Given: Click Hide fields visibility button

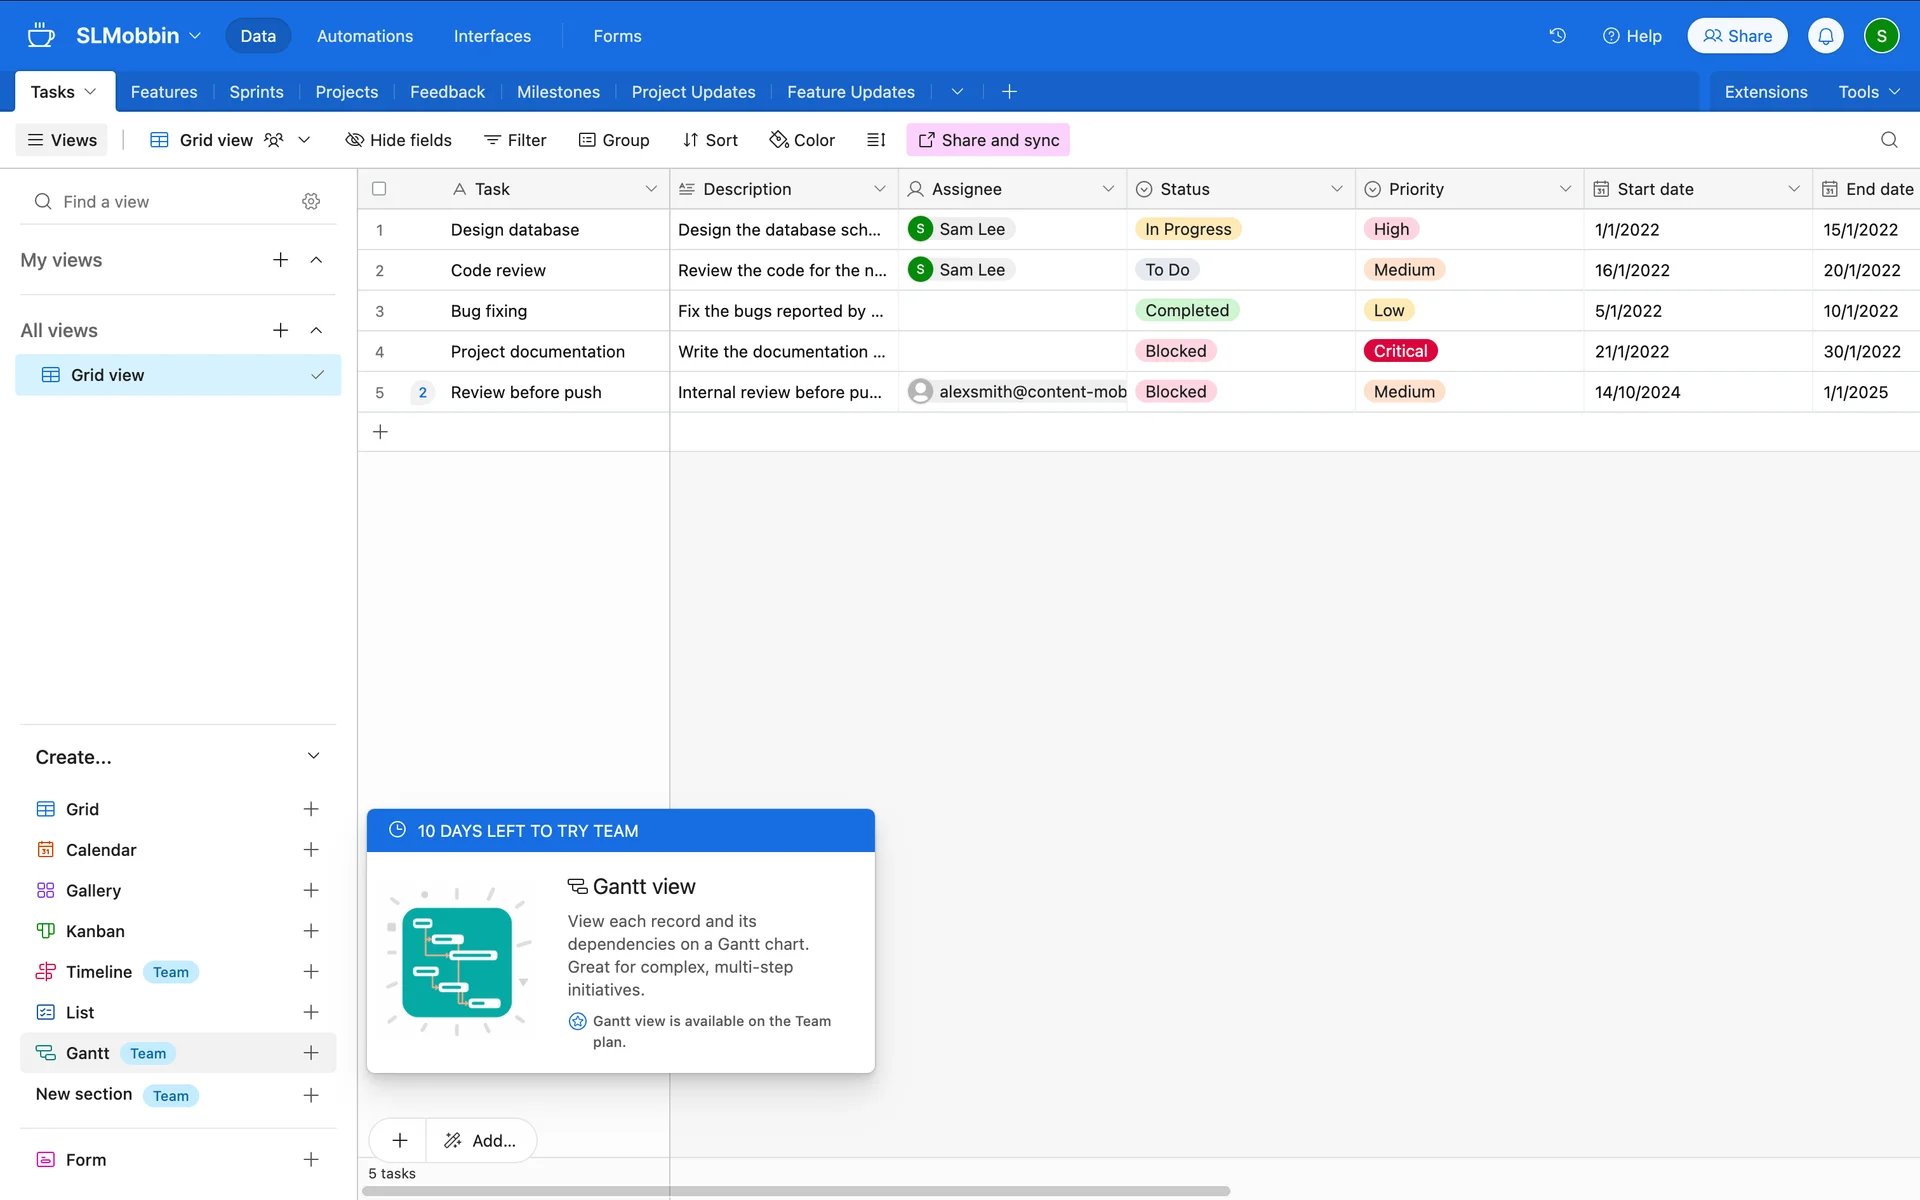Looking at the screenshot, I should pos(398,140).
